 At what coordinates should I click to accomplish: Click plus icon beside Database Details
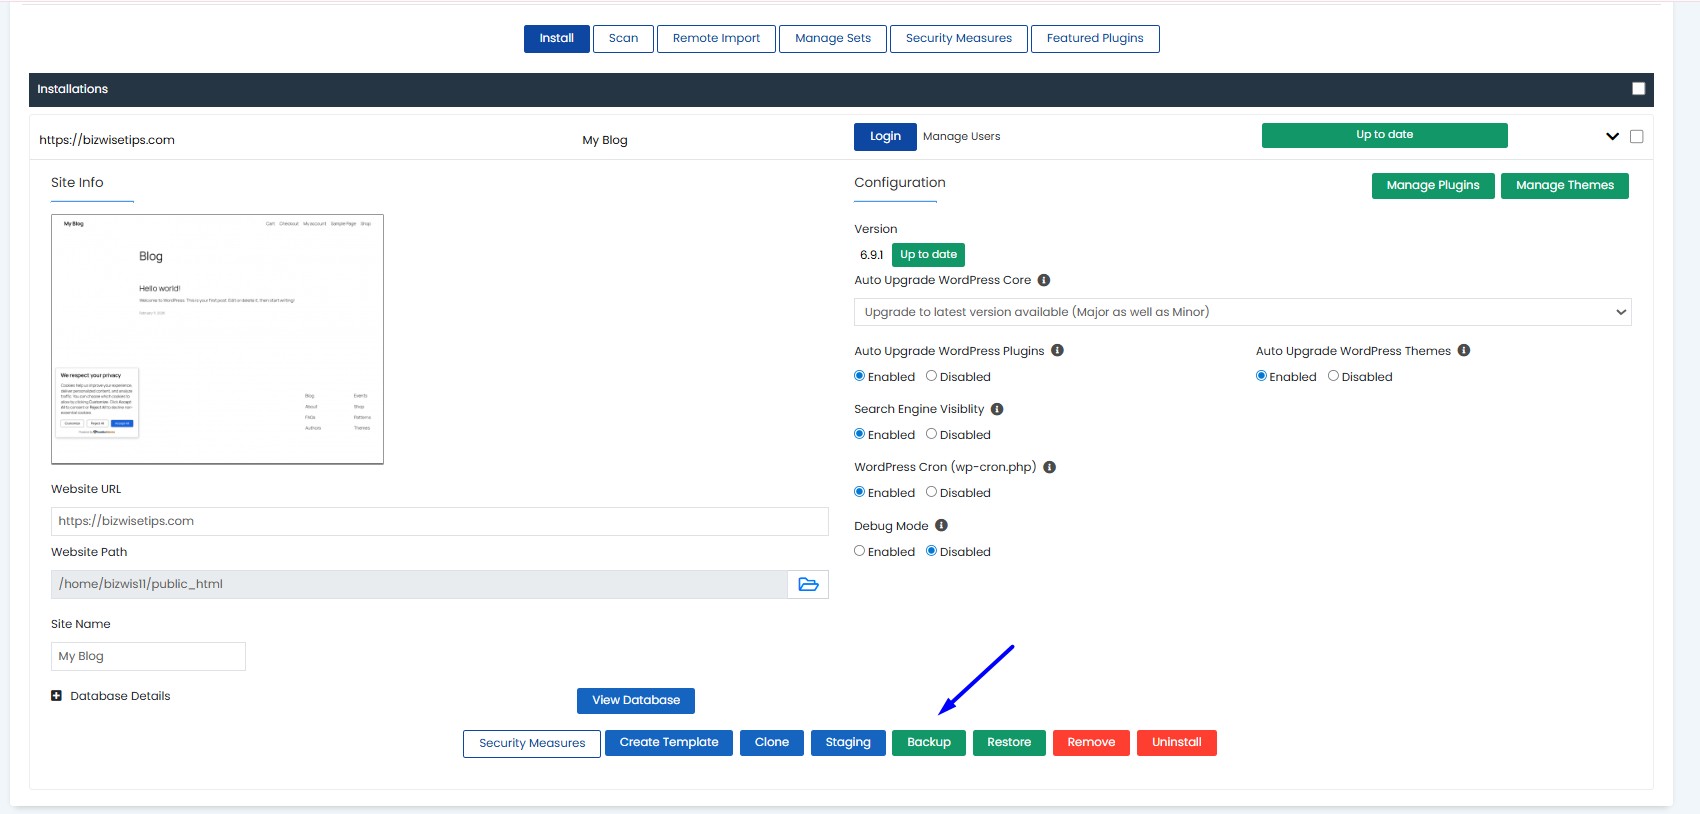click(x=57, y=696)
